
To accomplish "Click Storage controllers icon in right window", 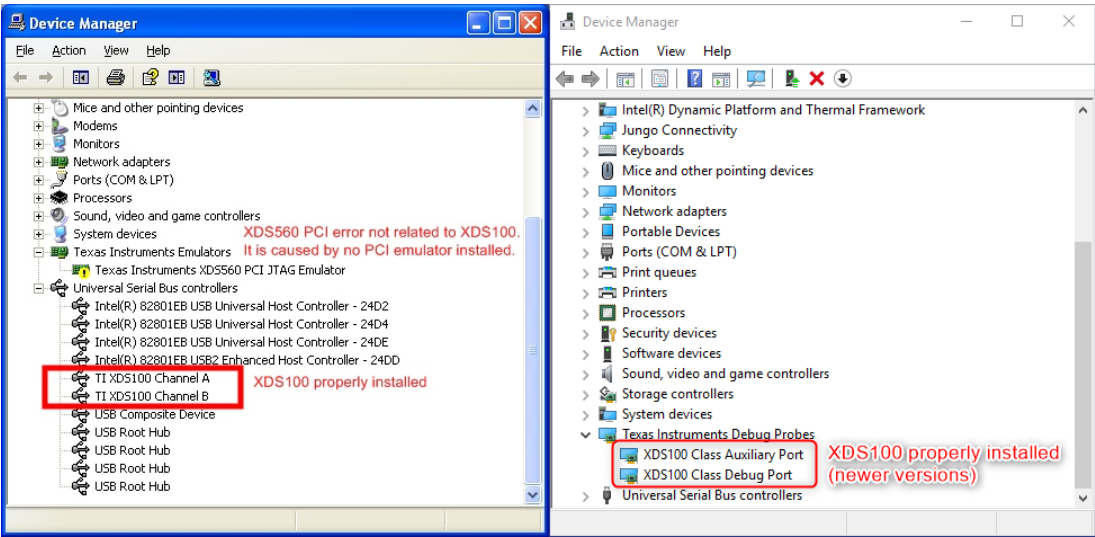I will pyautogui.click(x=608, y=394).
